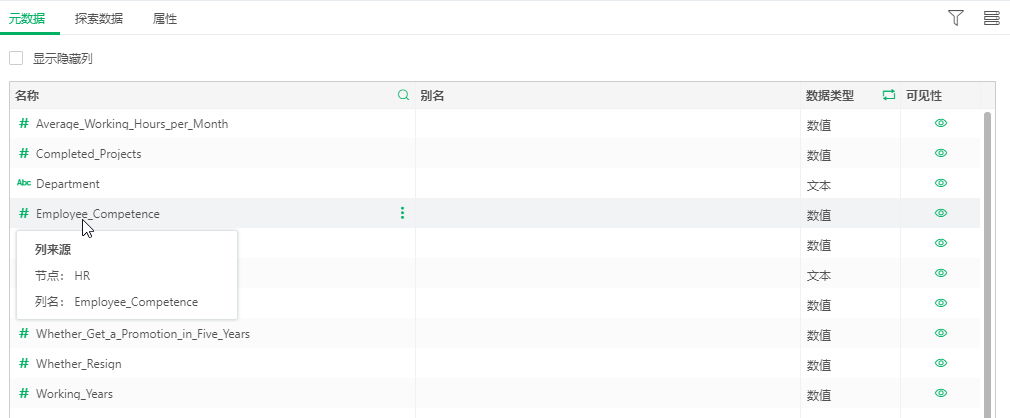Open the three-dot menu for Employee_Competence
Screen dimensions: 1010x418
[403, 213]
